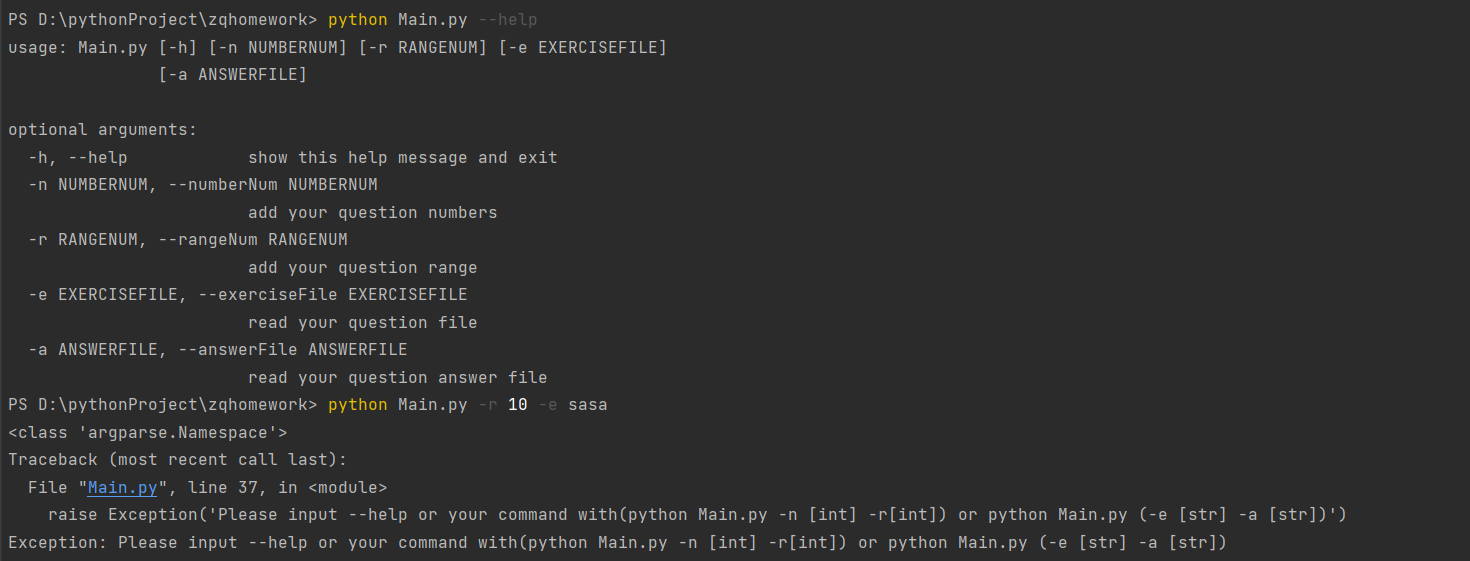The height and width of the screenshot is (561, 1470).
Task: Click "read your question answer file" description
Action: tap(397, 378)
